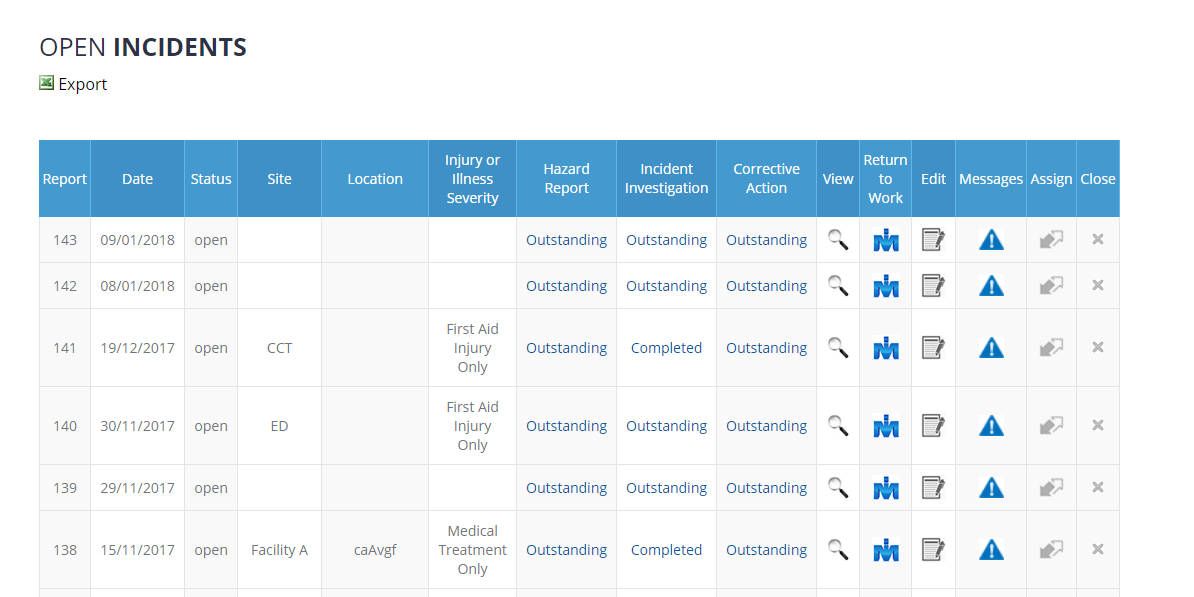The image size is (1194, 597).
Task: View report 138 via its magnifier icon
Action: coord(837,549)
